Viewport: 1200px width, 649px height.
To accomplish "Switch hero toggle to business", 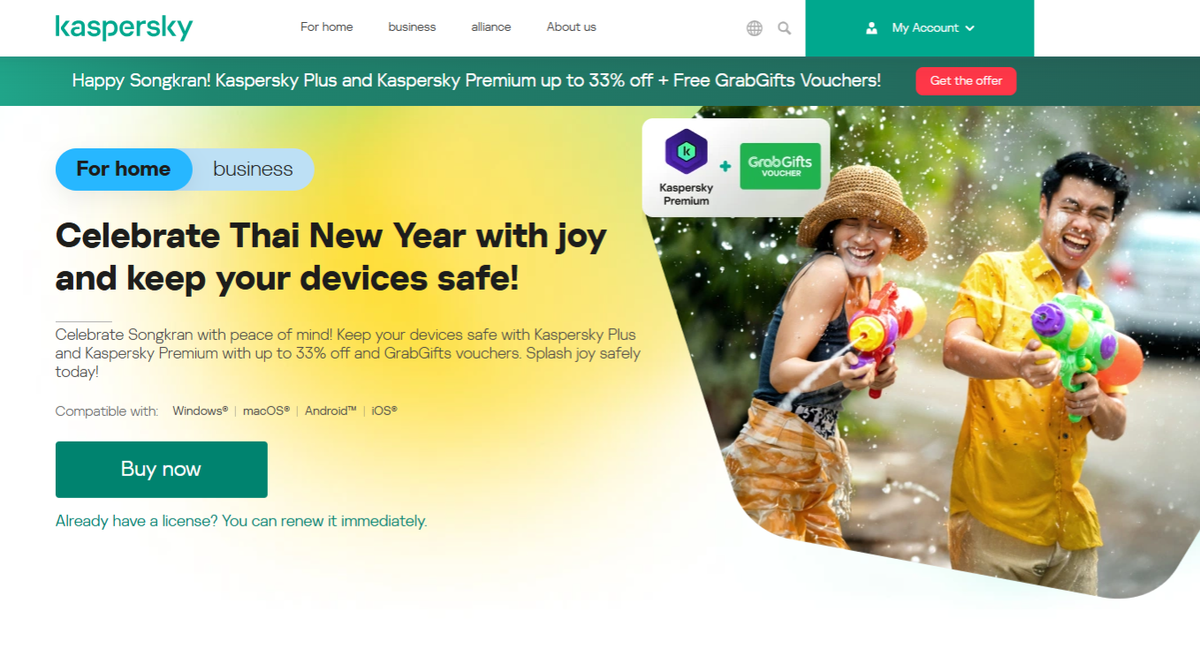I will tap(253, 169).
